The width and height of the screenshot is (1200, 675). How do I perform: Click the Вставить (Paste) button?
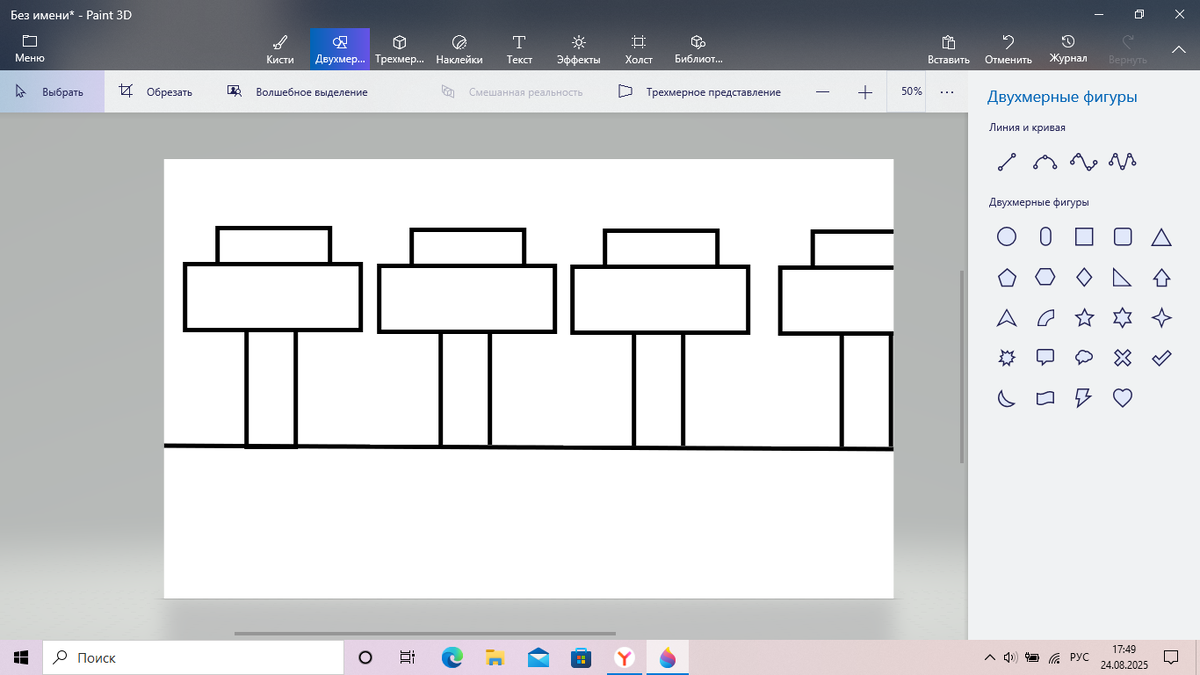pyautogui.click(x=948, y=49)
